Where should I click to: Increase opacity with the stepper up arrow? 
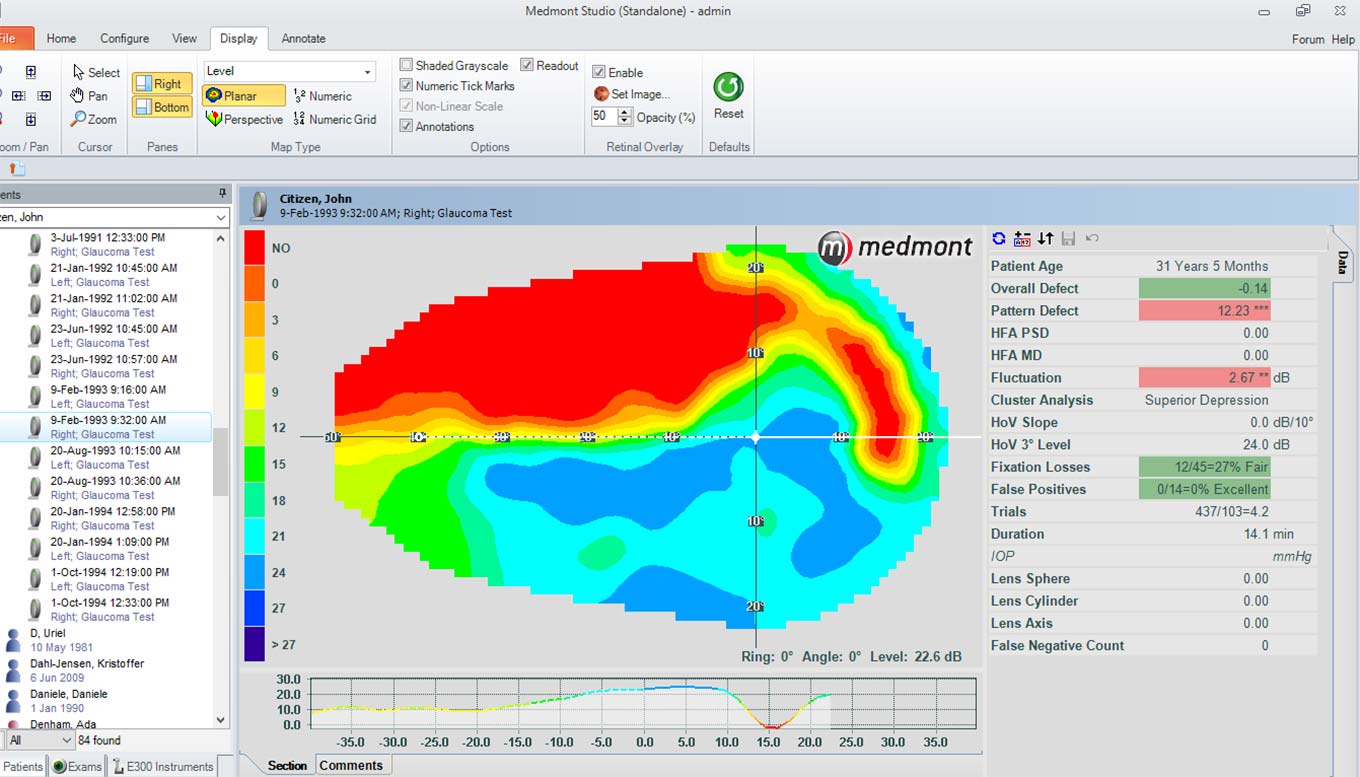tap(626, 112)
